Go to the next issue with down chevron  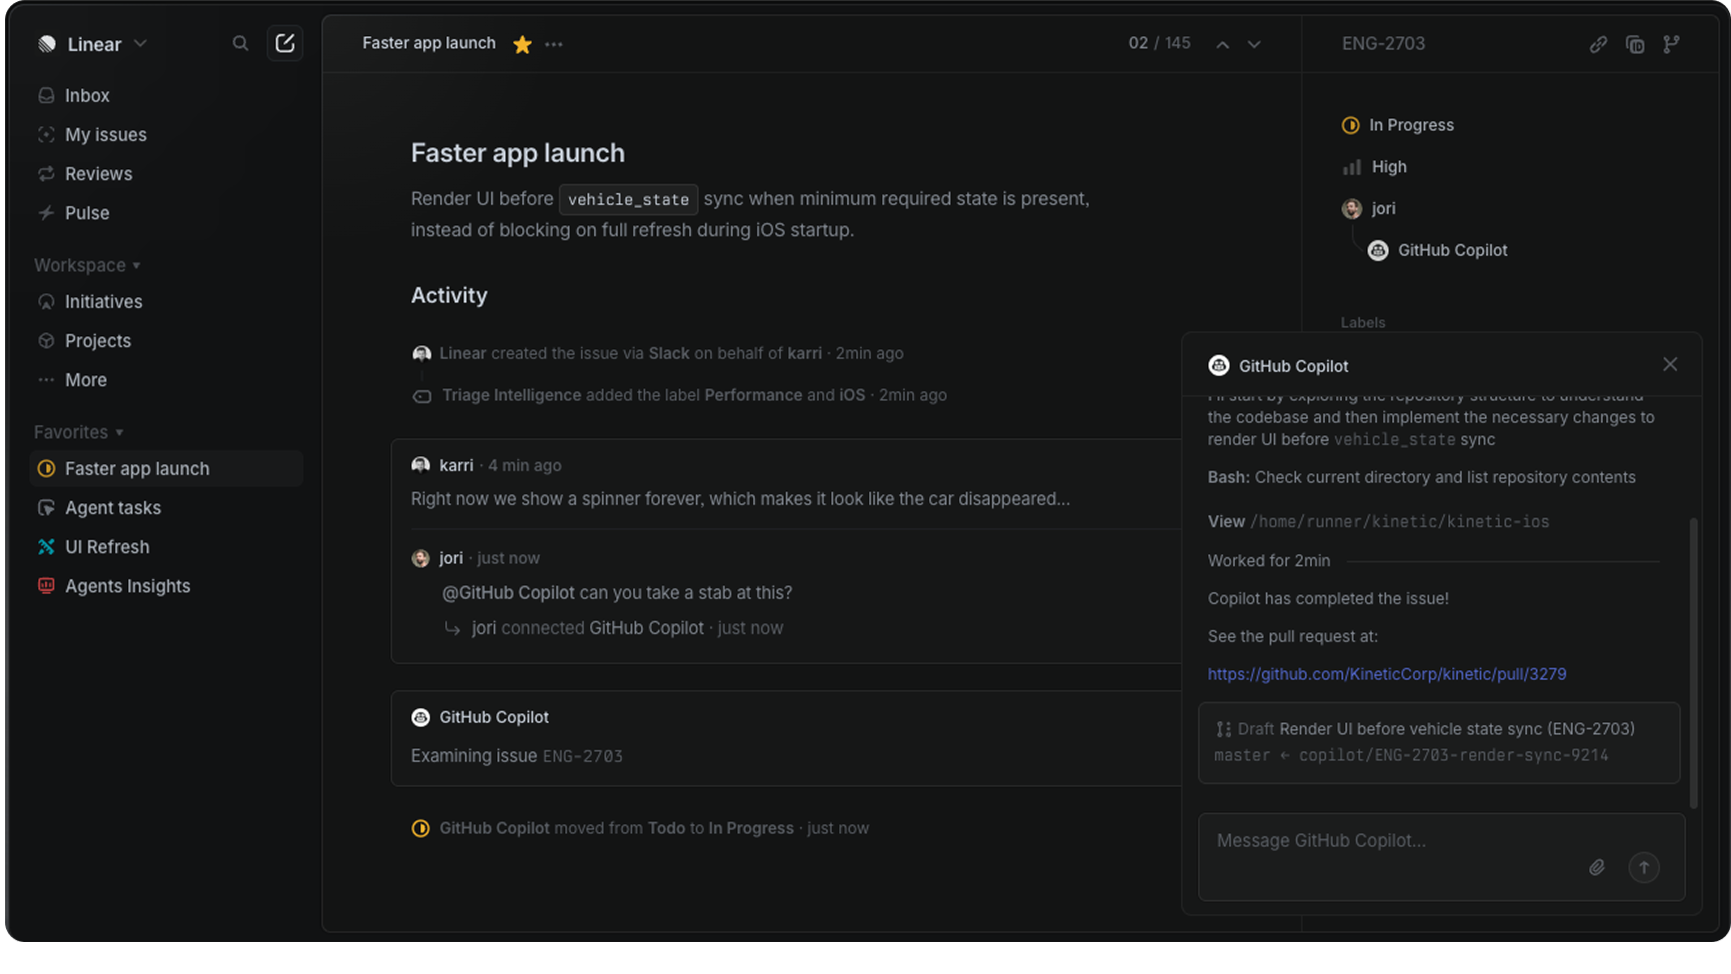click(x=1254, y=44)
